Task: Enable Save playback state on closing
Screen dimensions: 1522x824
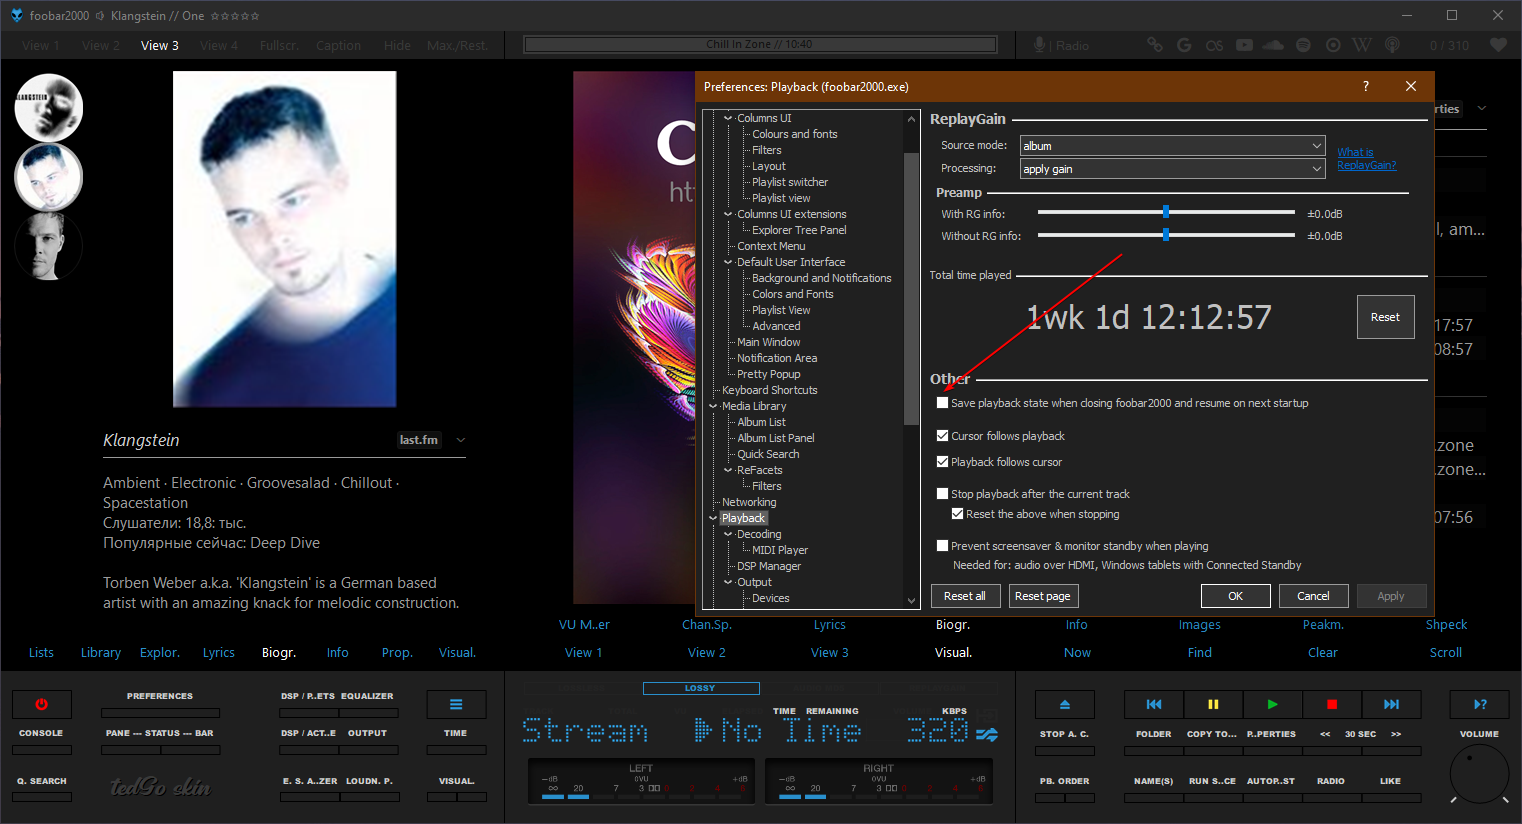Action: coord(942,403)
